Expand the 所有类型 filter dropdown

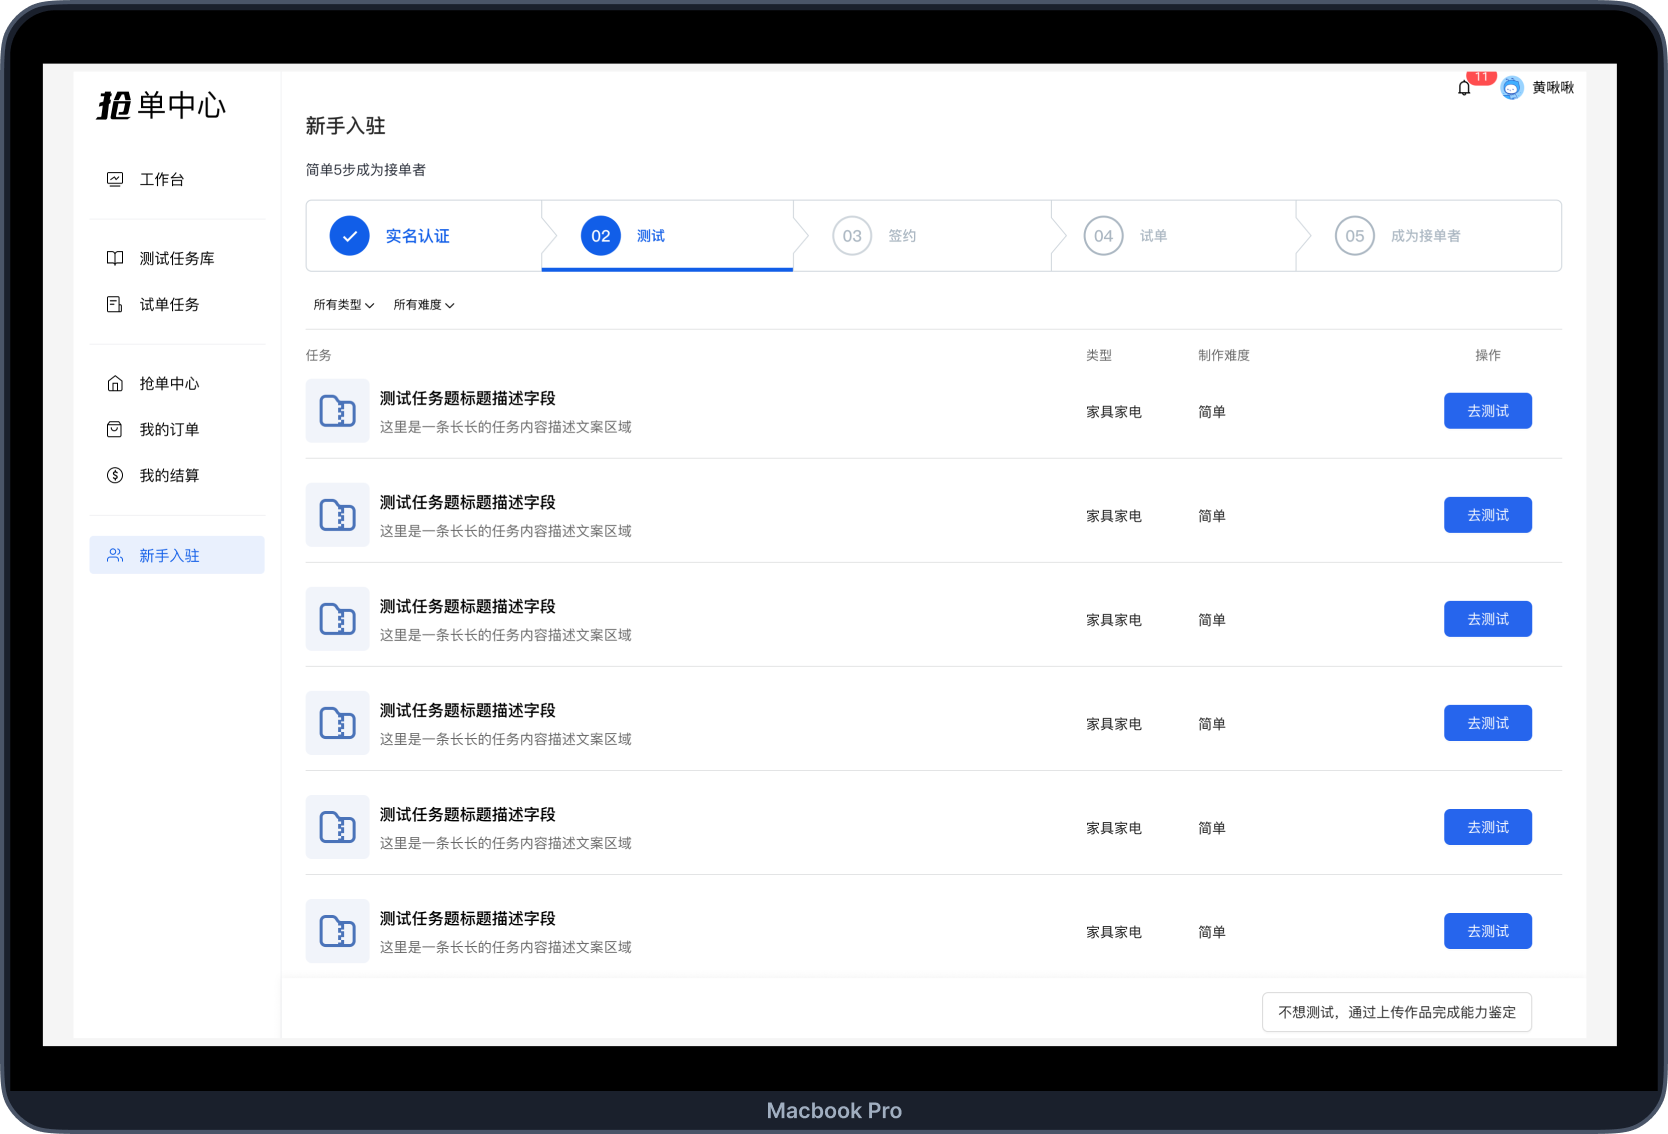pyautogui.click(x=343, y=305)
